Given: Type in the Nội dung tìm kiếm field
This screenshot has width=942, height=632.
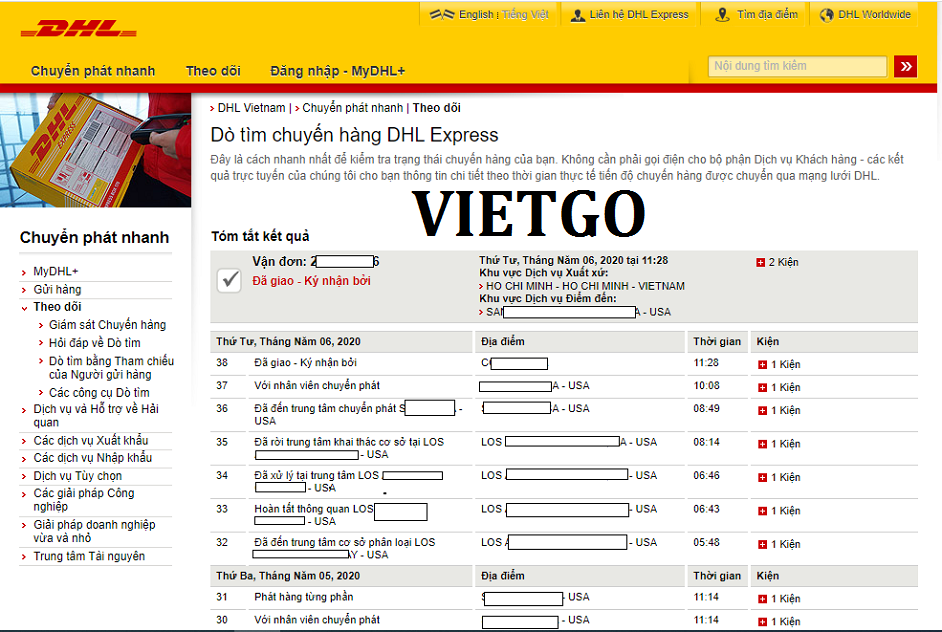Looking at the screenshot, I should coord(797,66).
